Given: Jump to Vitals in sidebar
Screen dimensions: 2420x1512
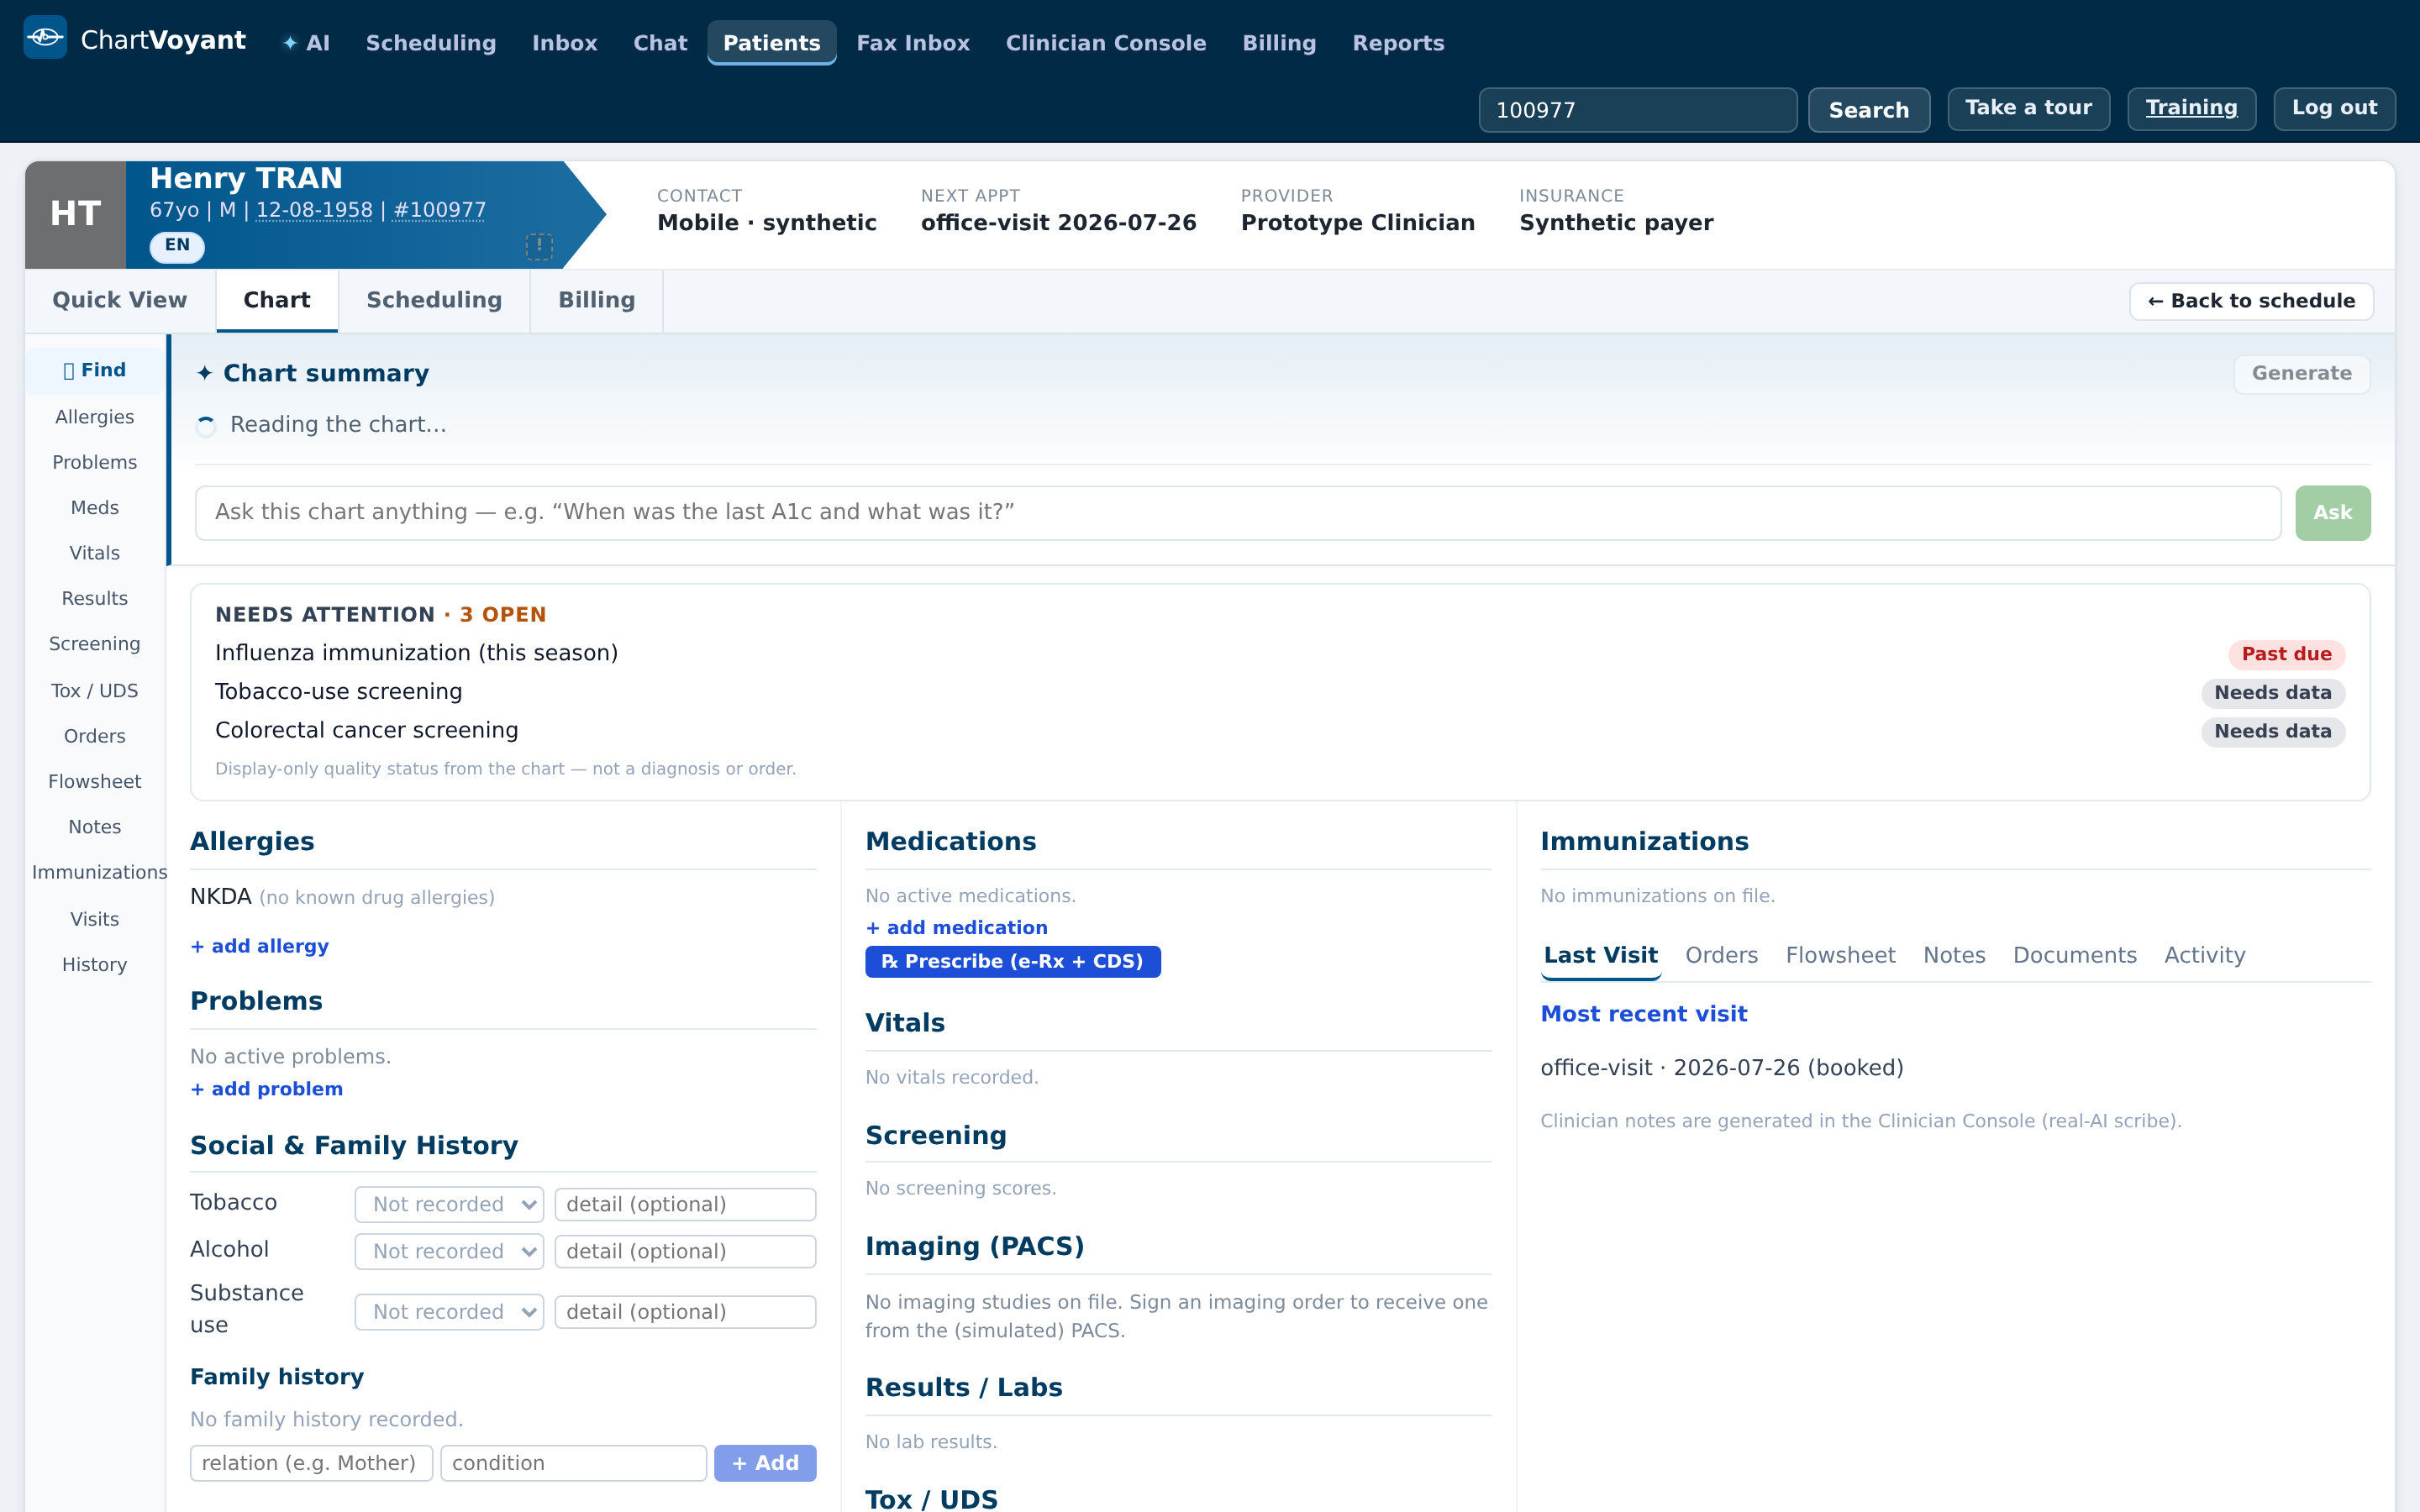Looking at the screenshot, I should pyautogui.click(x=95, y=553).
